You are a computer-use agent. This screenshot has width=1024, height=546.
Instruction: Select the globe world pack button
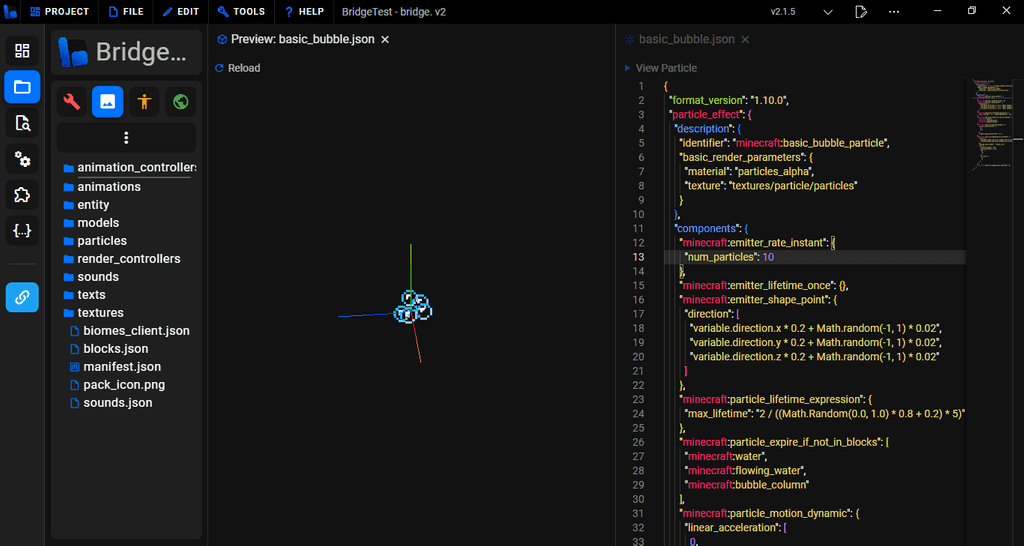pyautogui.click(x=180, y=101)
